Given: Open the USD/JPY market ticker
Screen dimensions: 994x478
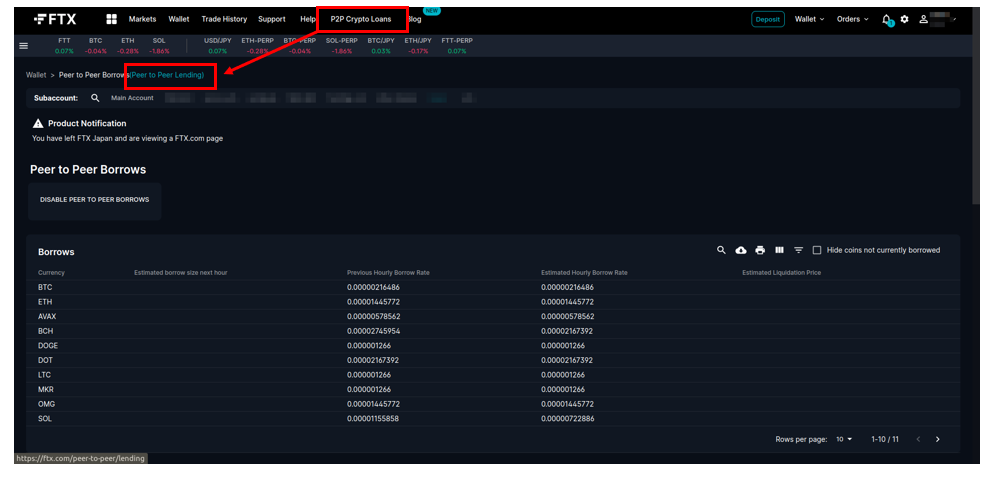Looking at the screenshot, I should (x=217, y=45).
